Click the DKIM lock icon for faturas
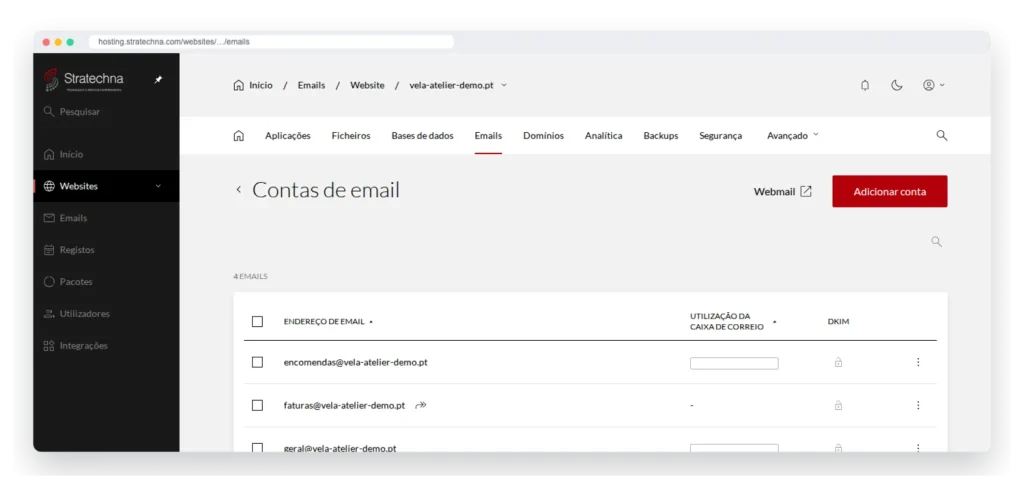The height and width of the screenshot is (489, 1024). (x=839, y=405)
